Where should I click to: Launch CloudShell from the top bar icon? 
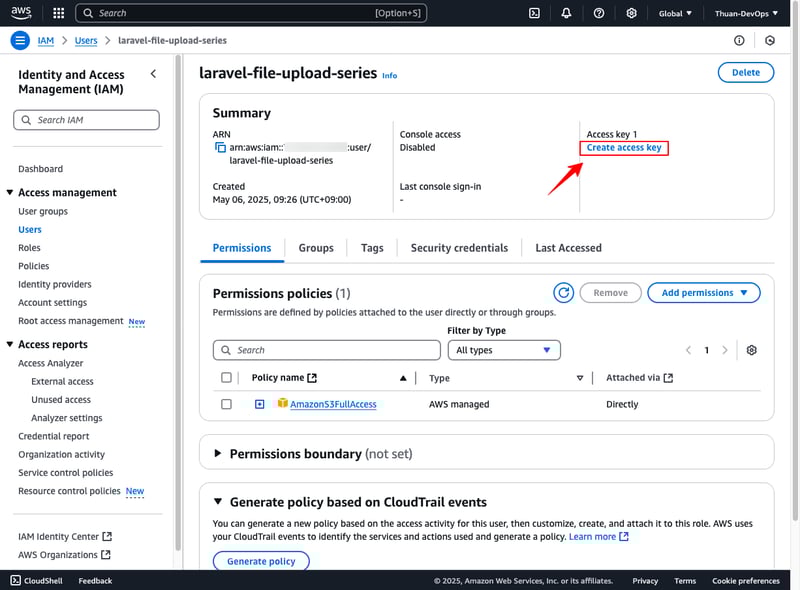pyautogui.click(x=535, y=13)
